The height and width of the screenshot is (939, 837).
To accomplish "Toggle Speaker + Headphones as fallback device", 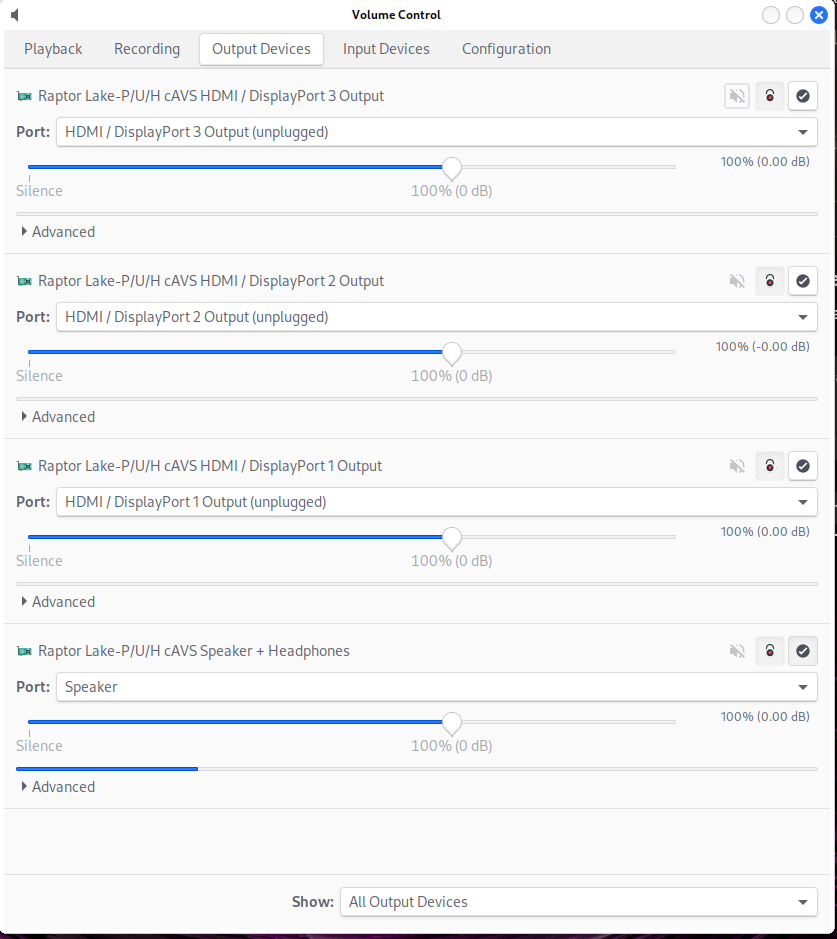I will coord(802,651).
